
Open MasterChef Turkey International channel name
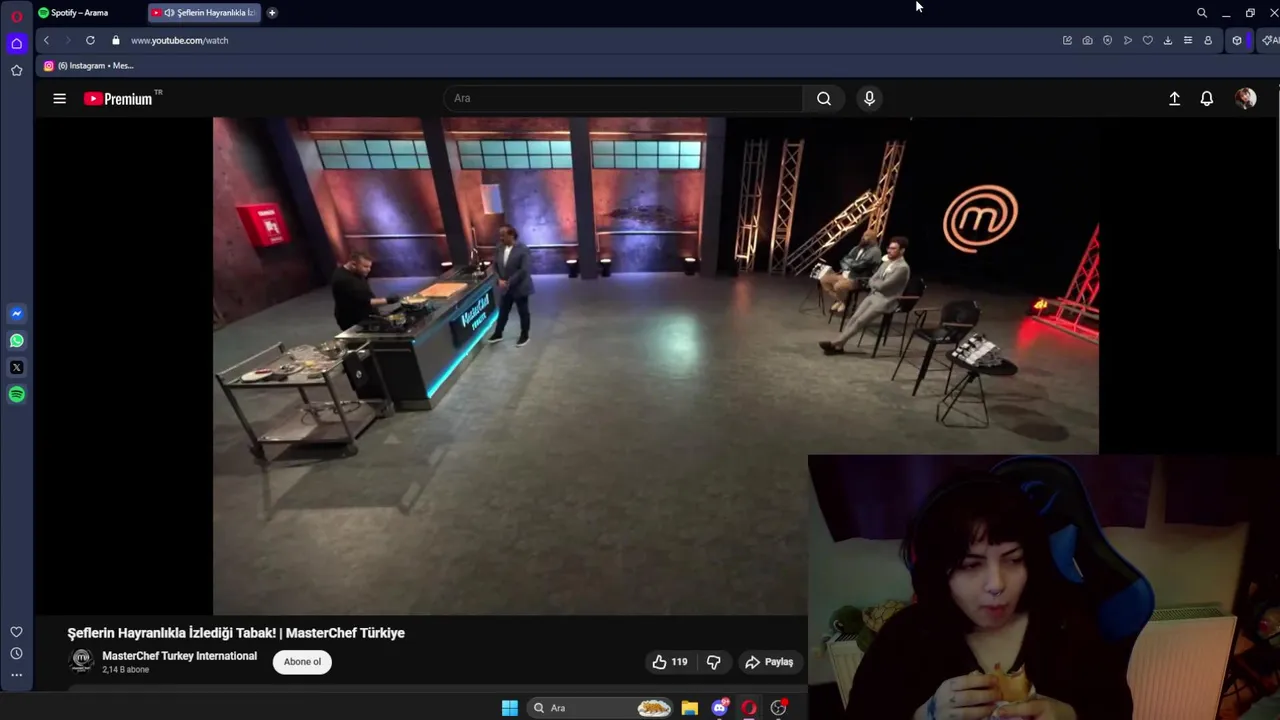point(179,656)
